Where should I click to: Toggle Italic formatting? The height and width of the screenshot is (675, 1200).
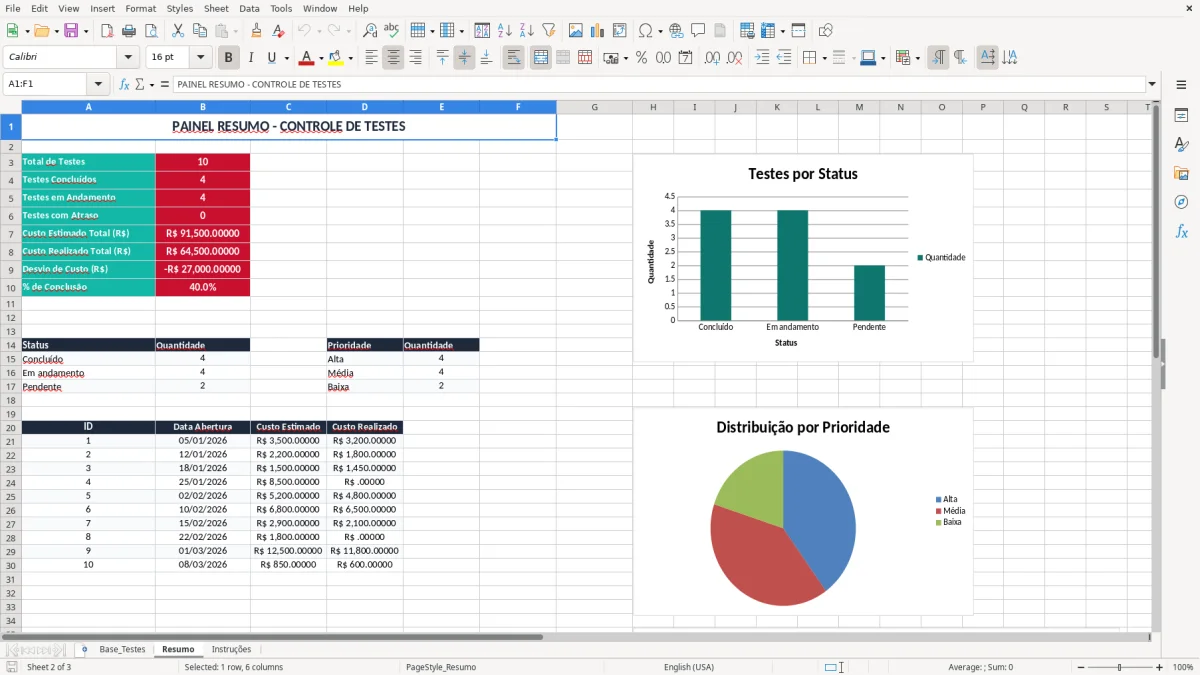point(250,58)
